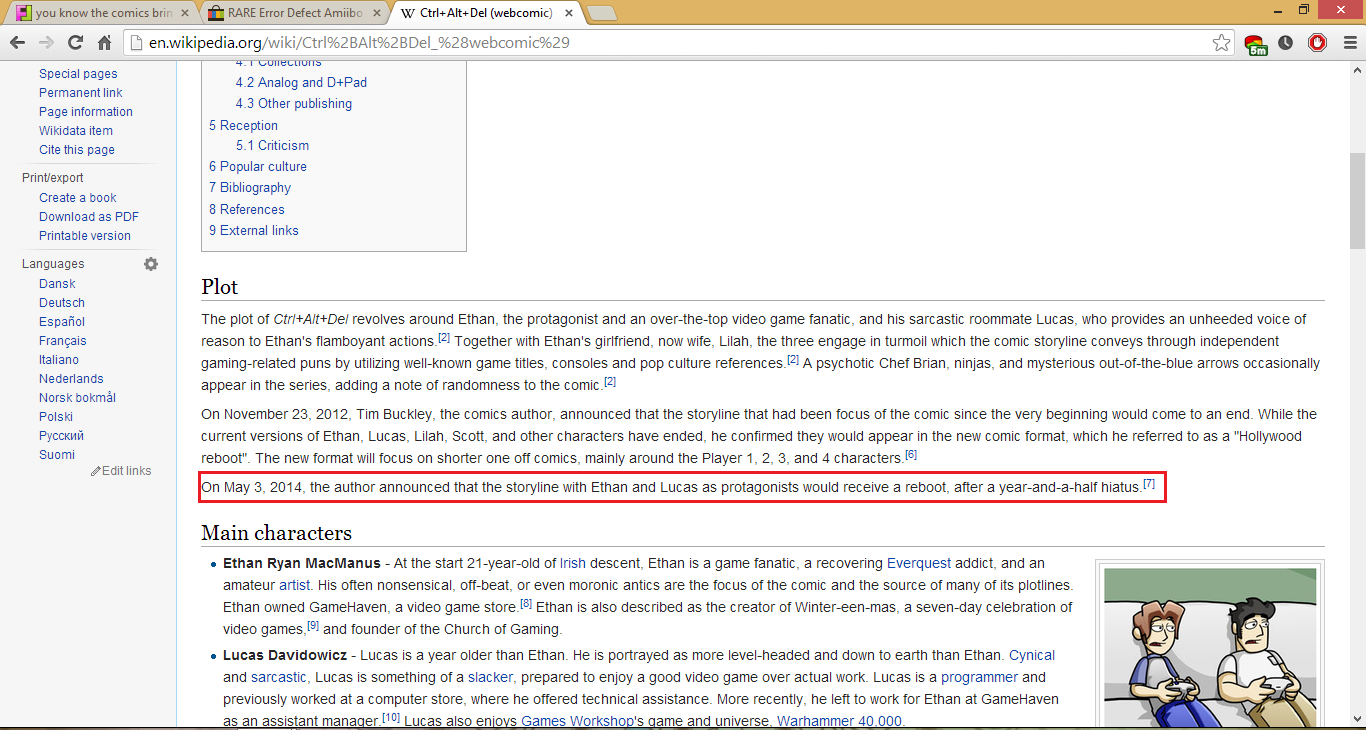The width and height of the screenshot is (1366, 730).
Task: Open a new tab
Action: coord(601,13)
